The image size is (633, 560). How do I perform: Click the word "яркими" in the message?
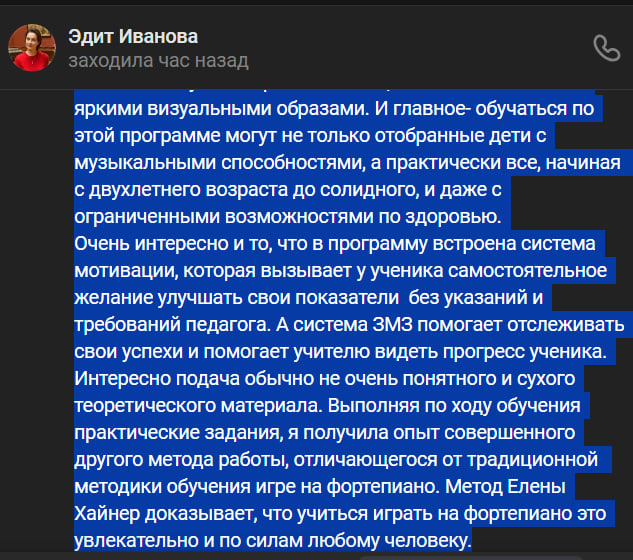pyautogui.click(x=108, y=108)
